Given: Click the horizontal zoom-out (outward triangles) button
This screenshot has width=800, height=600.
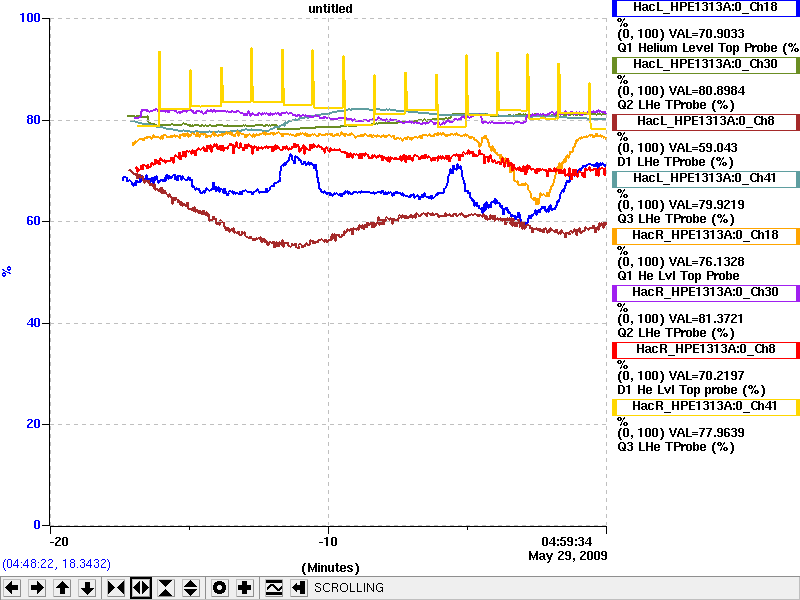Looking at the screenshot, I should pyautogui.click(x=141, y=588).
